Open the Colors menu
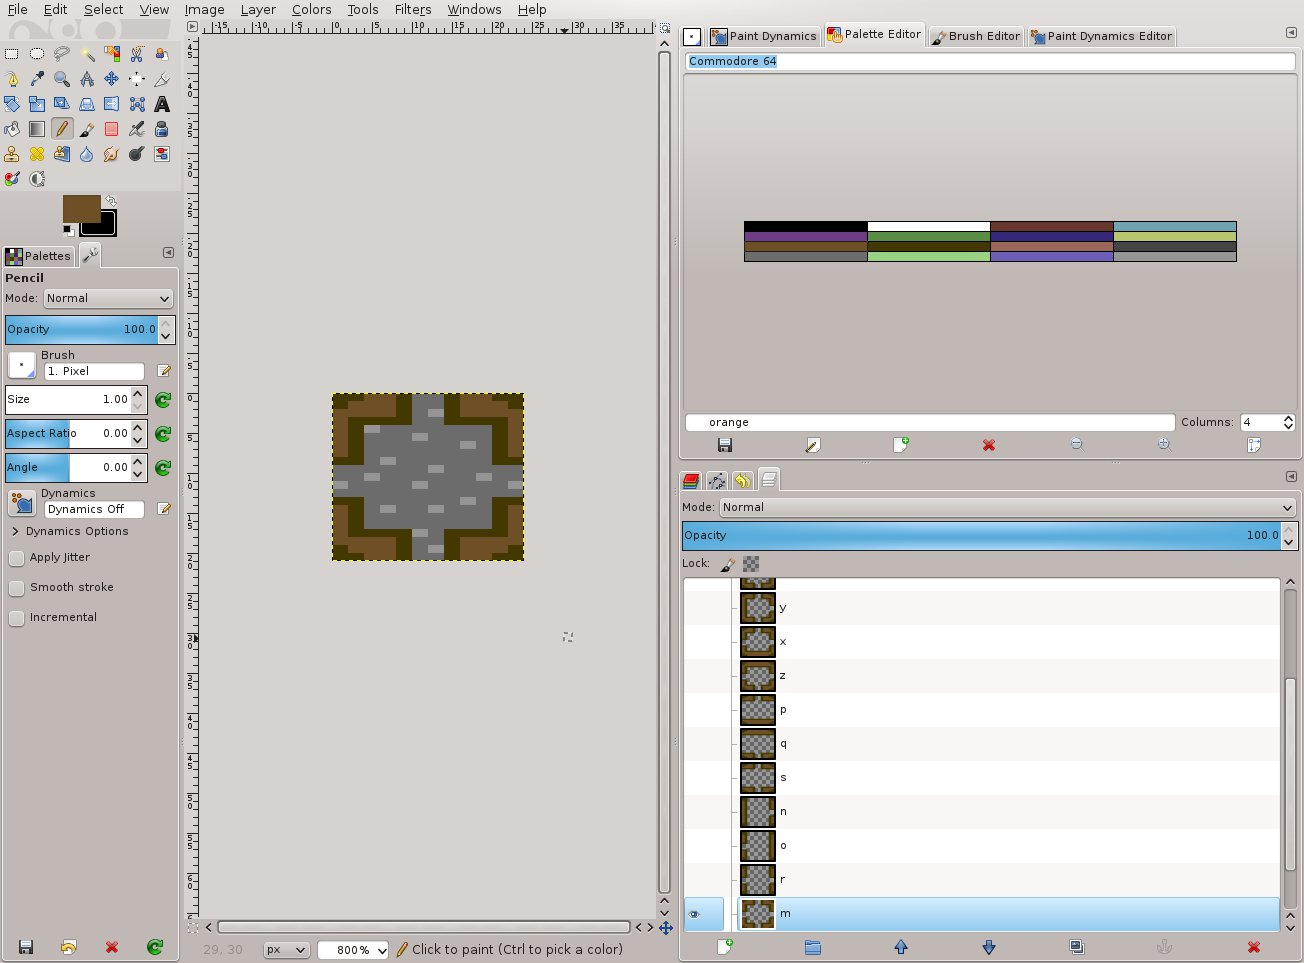The height and width of the screenshot is (963, 1304). click(311, 10)
